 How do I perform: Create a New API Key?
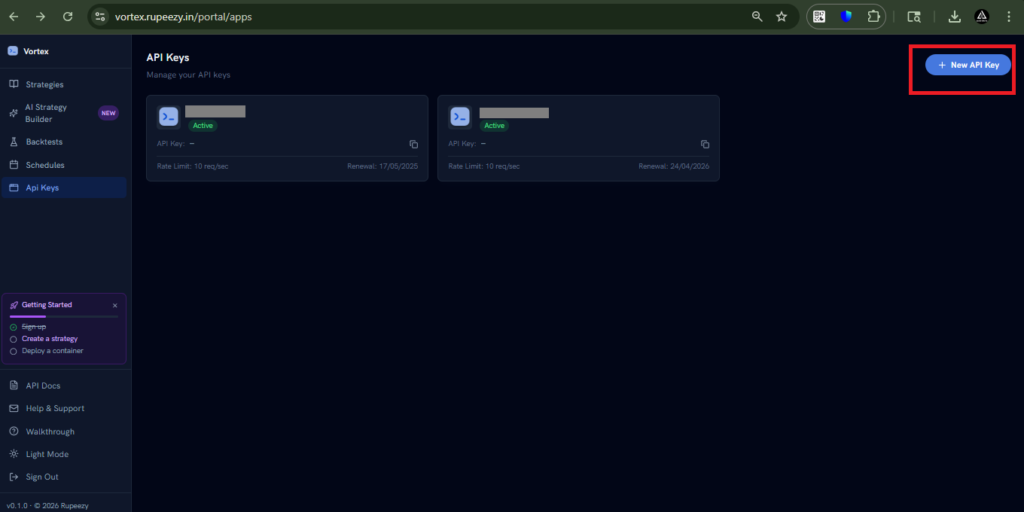coord(968,65)
